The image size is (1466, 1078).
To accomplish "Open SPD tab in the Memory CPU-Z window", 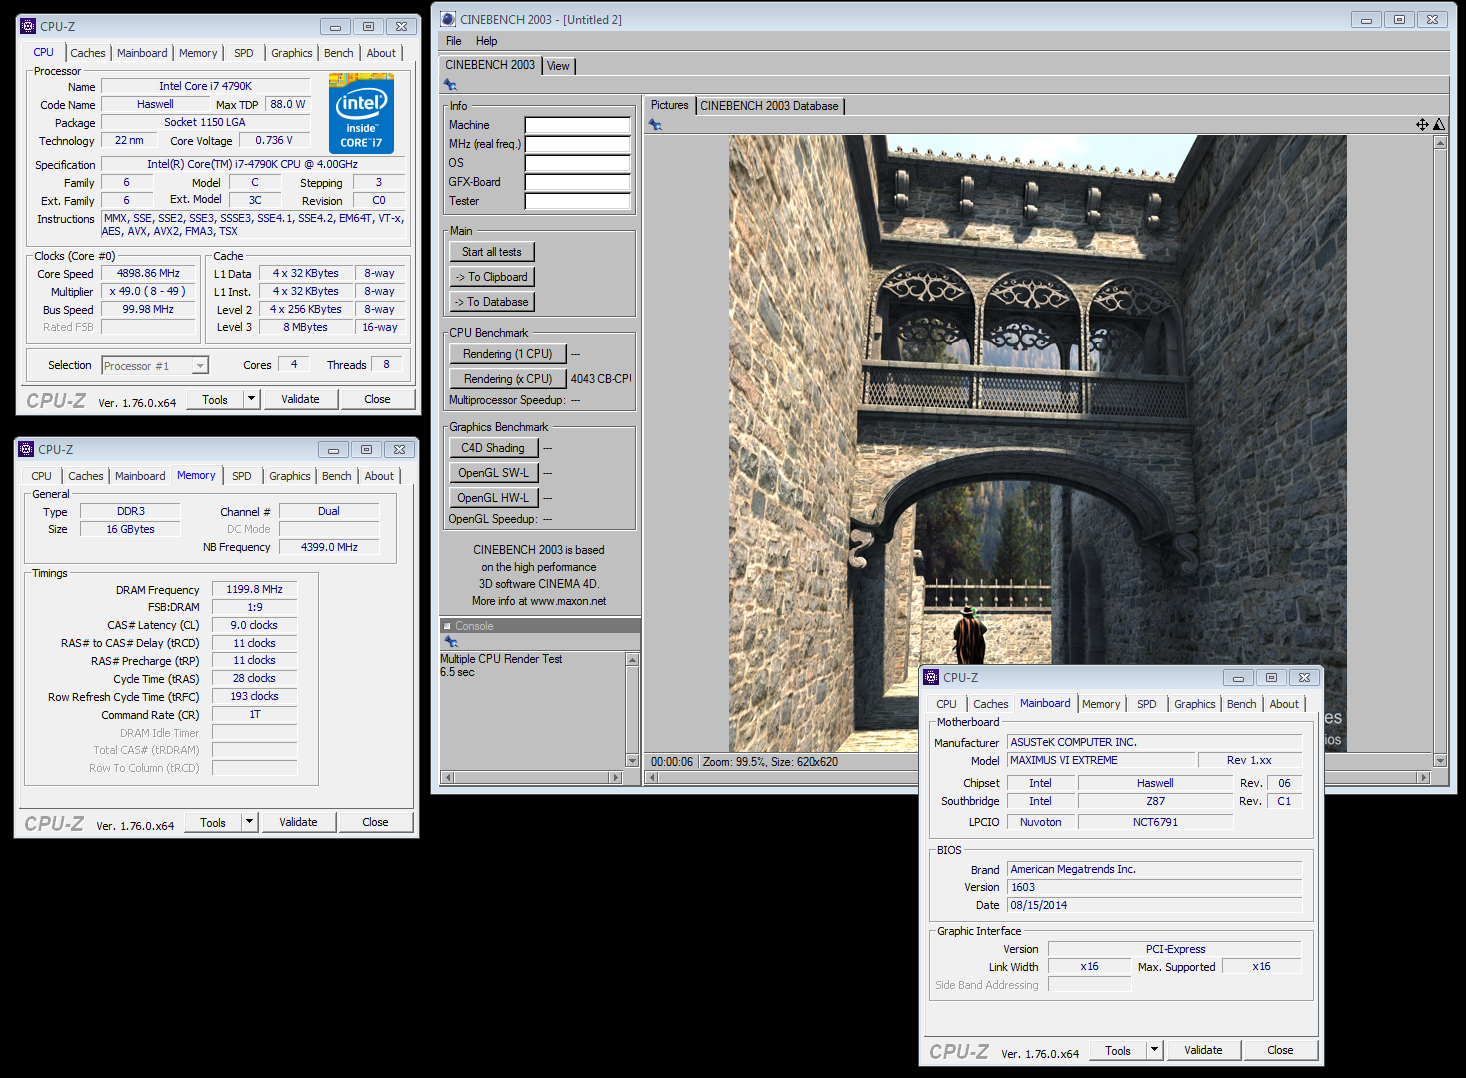I will tap(242, 476).
